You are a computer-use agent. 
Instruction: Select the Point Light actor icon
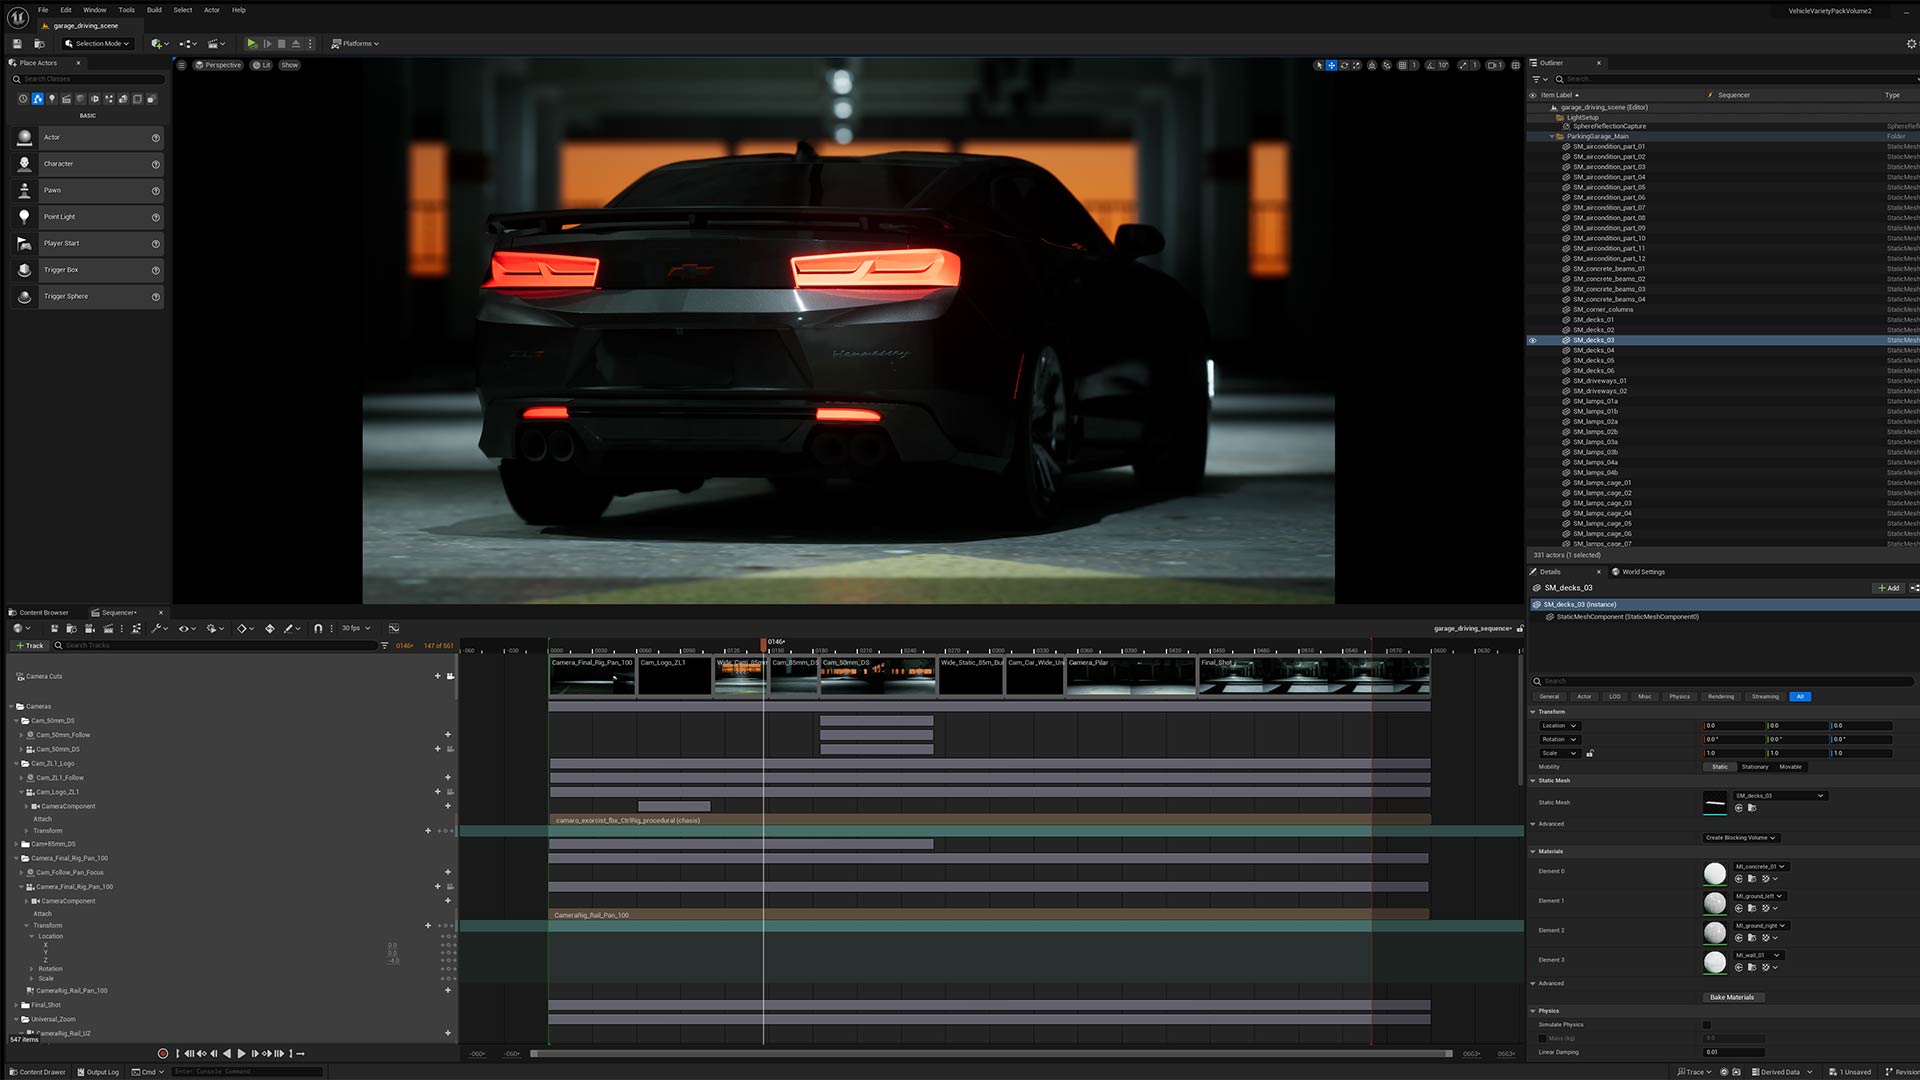[x=25, y=217]
